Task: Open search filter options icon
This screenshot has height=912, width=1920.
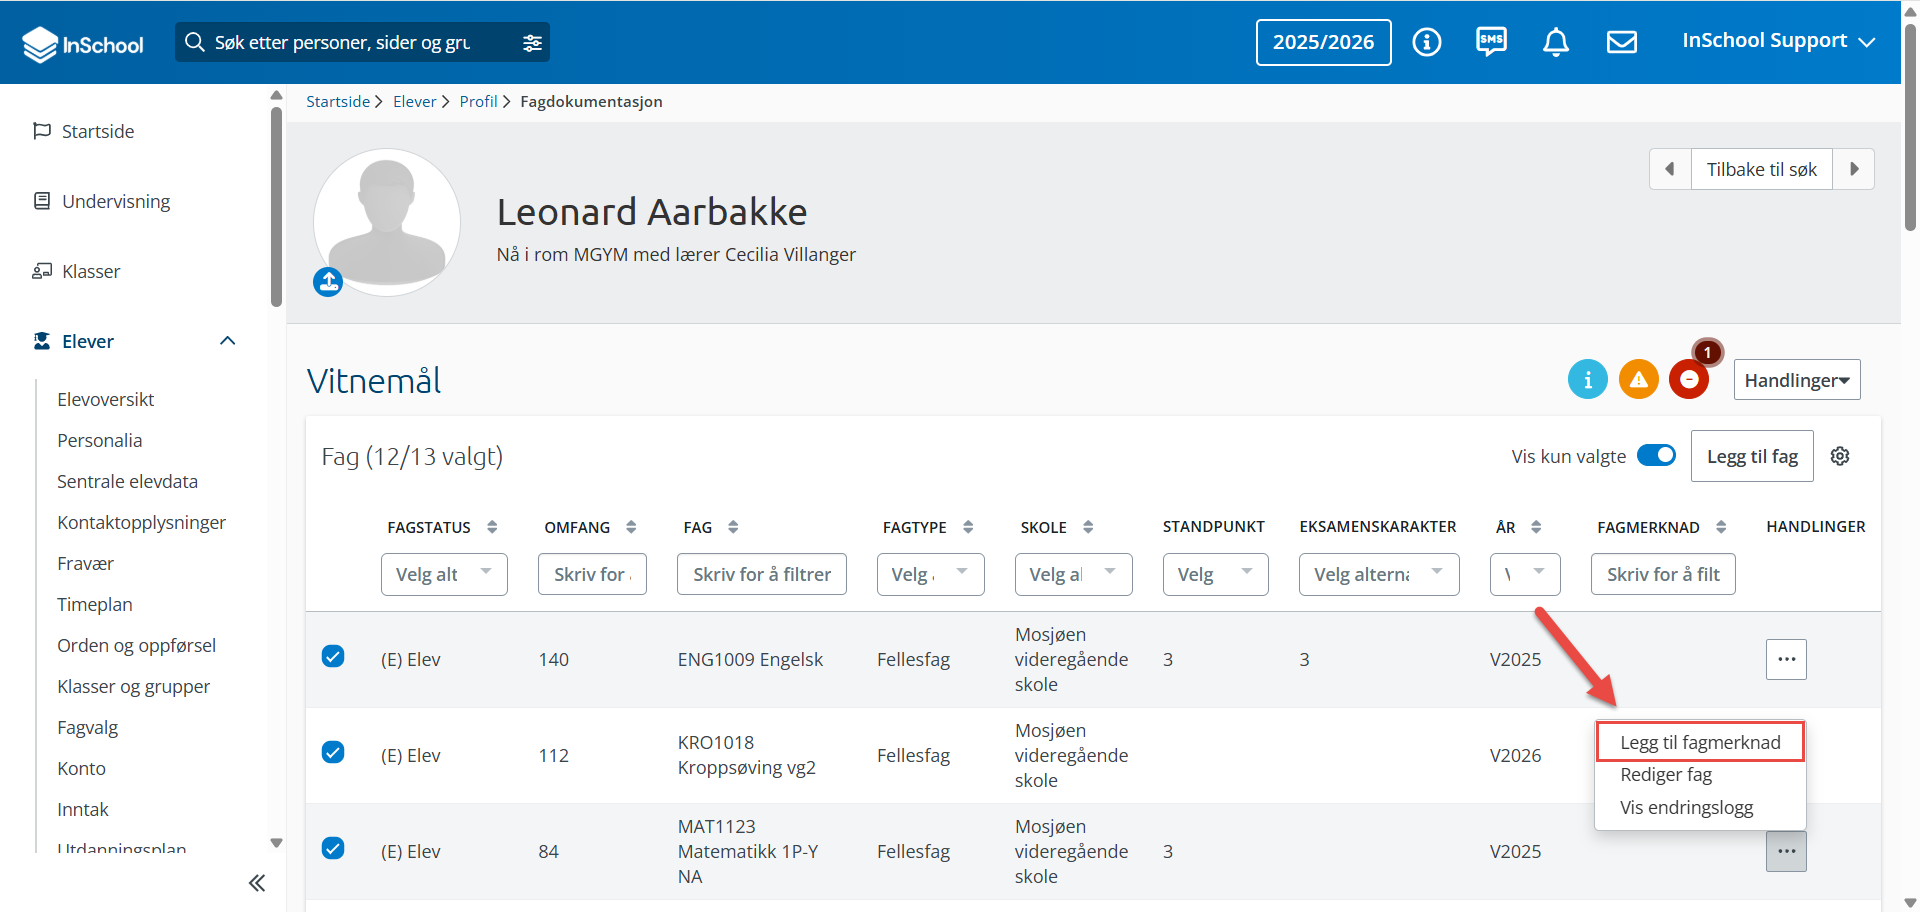Action: (x=532, y=43)
